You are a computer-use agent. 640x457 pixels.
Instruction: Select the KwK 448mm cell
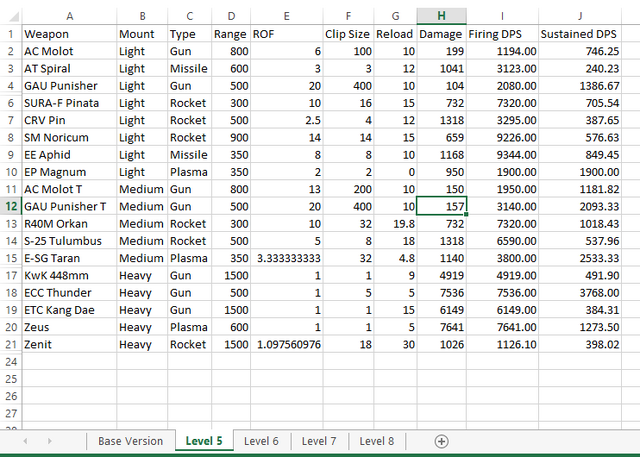coord(69,274)
